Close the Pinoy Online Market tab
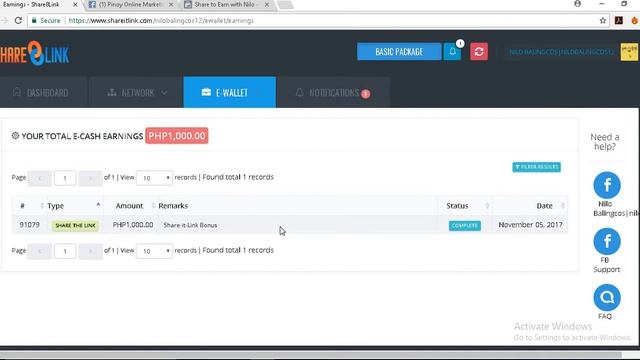This screenshot has width=640, height=360. pyautogui.click(x=171, y=4)
